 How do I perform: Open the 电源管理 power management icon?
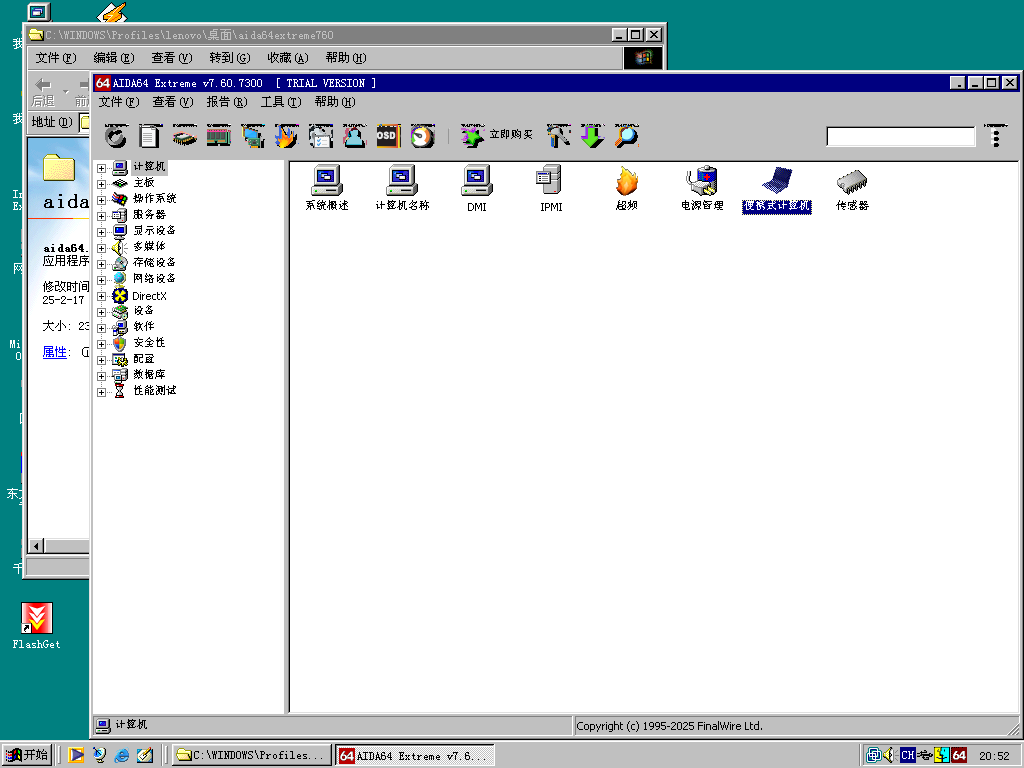click(x=702, y=188)
